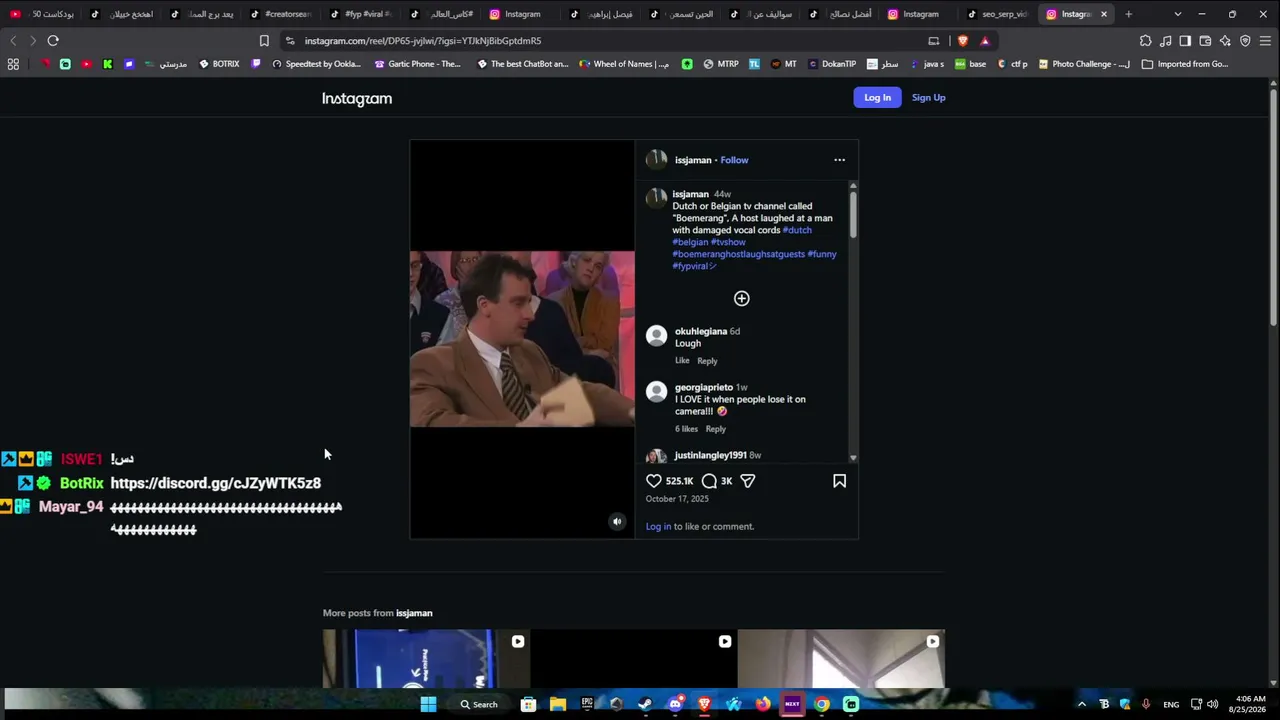Image resolution: width=1280 pixels, height=720 pixels.
Task: Open the Photo Challenge bookmark
Action: coord(1084,64)
